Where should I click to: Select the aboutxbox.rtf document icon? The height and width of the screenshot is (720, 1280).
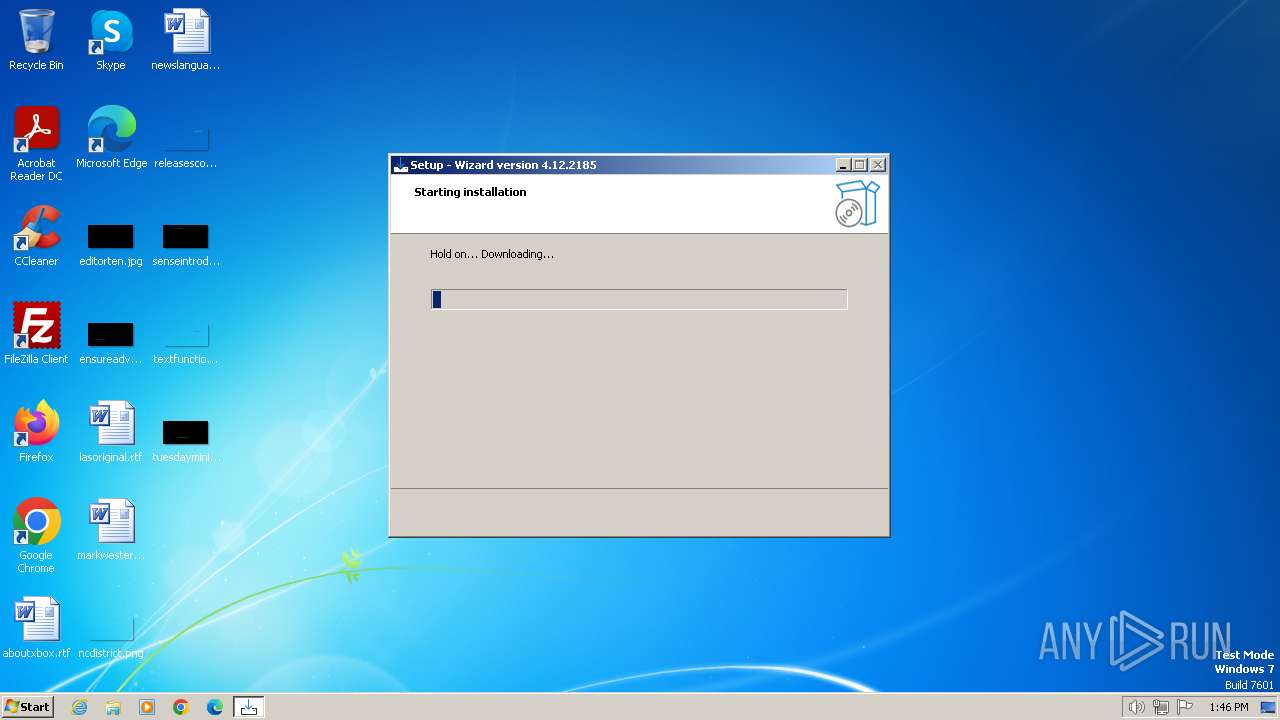pyautogui.click(x=36, y=627)
